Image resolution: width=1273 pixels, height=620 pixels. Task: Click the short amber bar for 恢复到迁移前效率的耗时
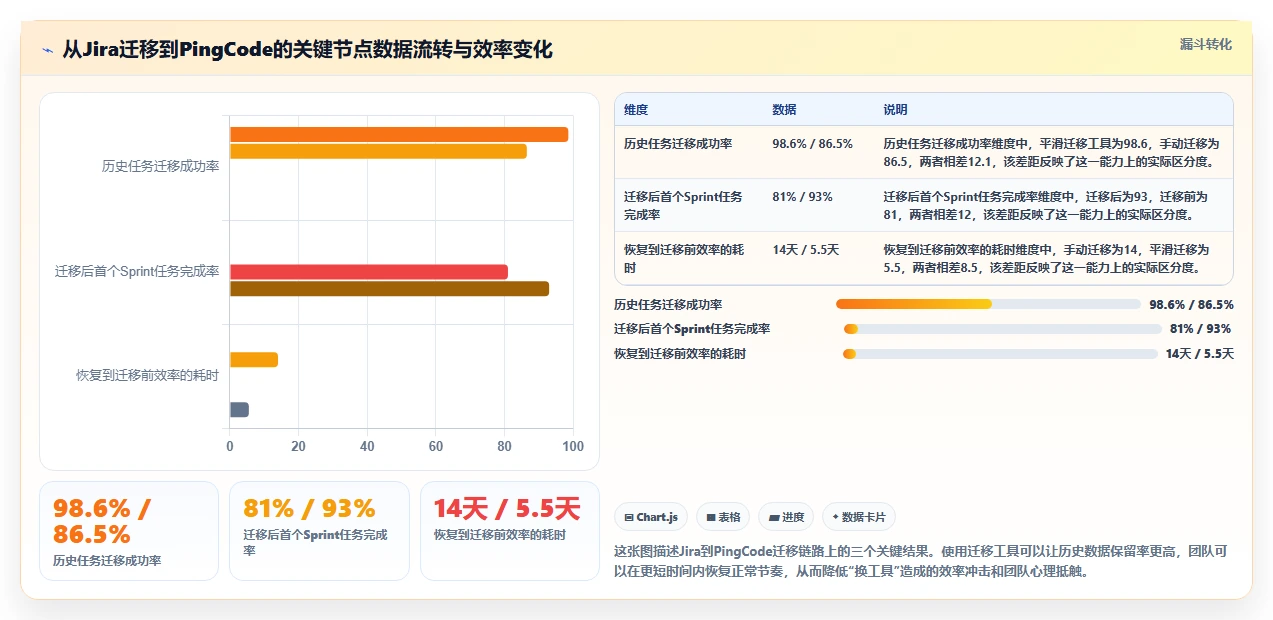click(x=254, y=360)
